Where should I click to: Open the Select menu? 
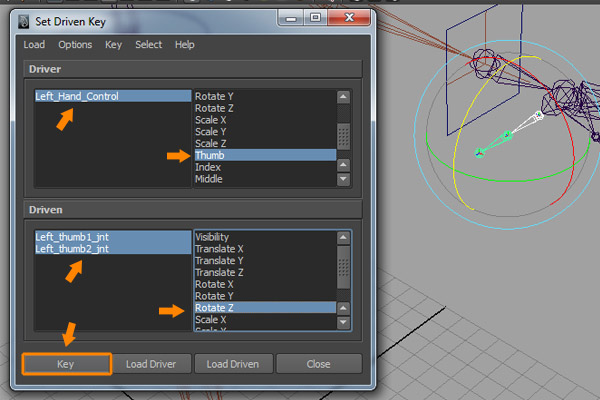coord(148,45)
